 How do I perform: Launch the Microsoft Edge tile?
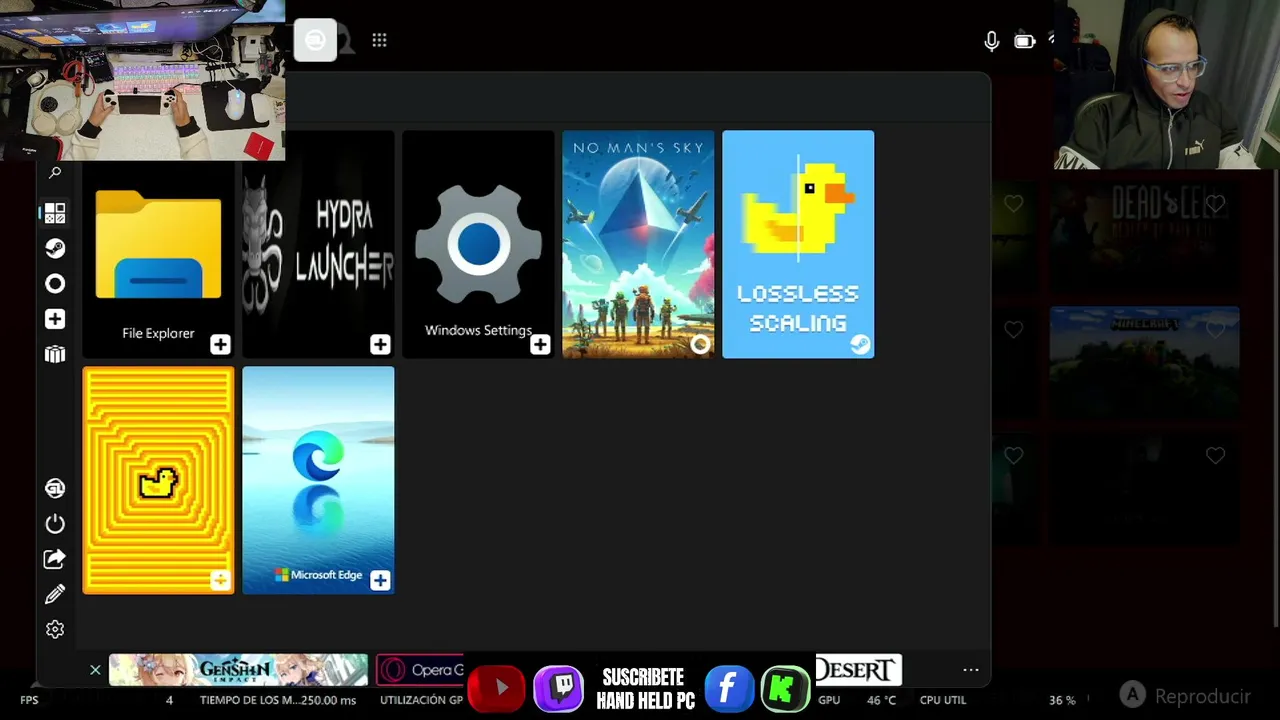point(318,480)
